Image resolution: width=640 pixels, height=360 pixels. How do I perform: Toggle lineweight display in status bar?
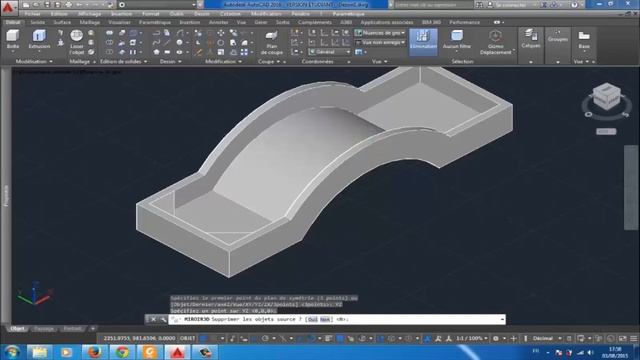[x=329, y=338]
